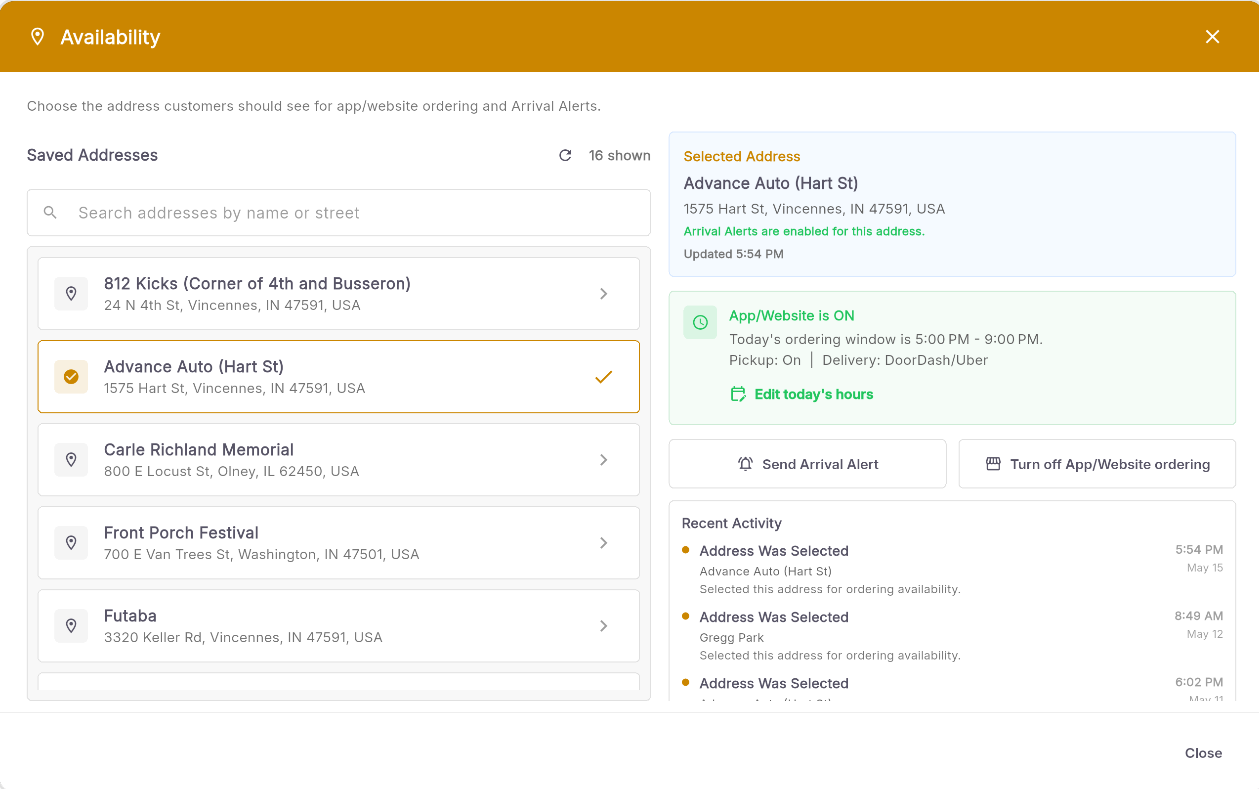This screenshot has height=789, width=1259.
Task: Click the orange bullet of the 5:54 PM entry
Action: pyautogui.click(x=685, y=549)
